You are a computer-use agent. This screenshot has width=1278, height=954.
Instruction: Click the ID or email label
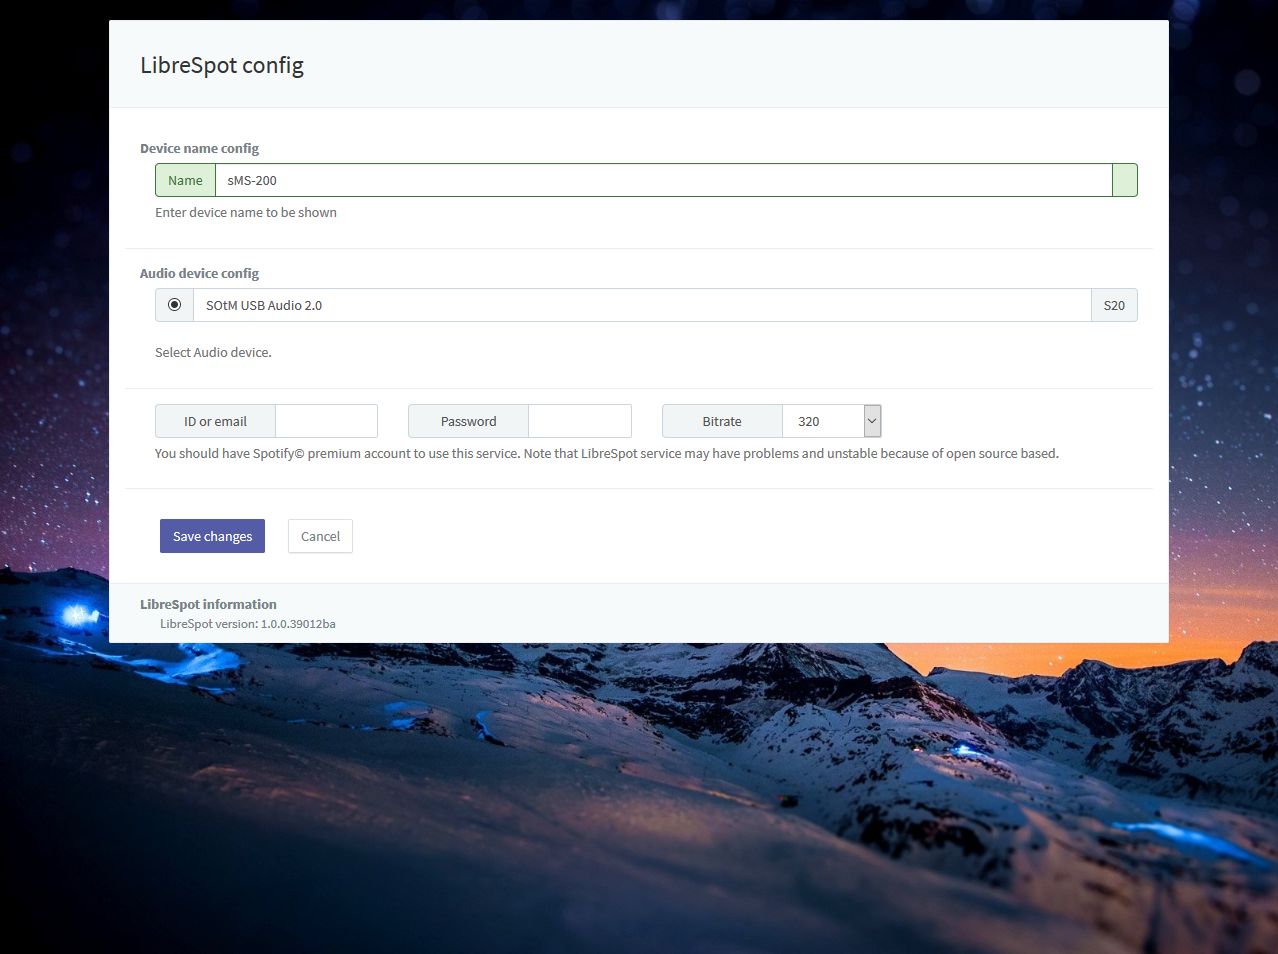215,421
